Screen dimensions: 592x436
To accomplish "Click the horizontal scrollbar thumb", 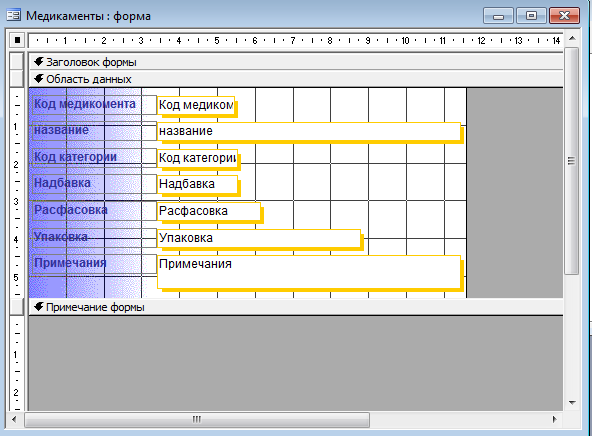I will pyautogui.click(x=197, y=419).
